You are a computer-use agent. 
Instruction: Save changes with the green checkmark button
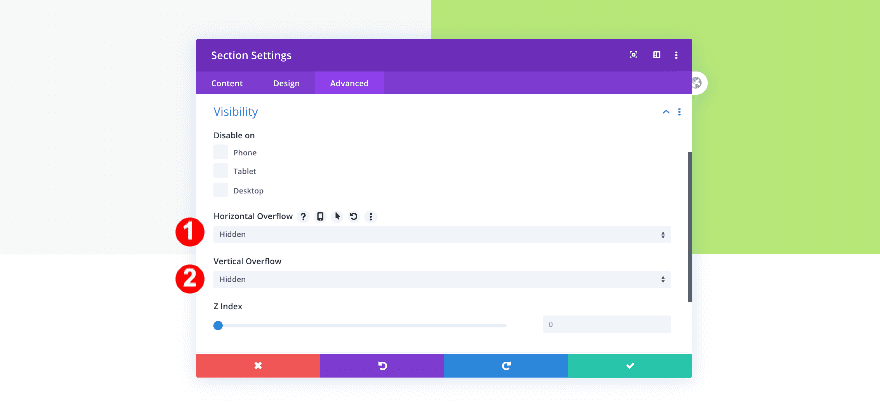coord(630,366)
